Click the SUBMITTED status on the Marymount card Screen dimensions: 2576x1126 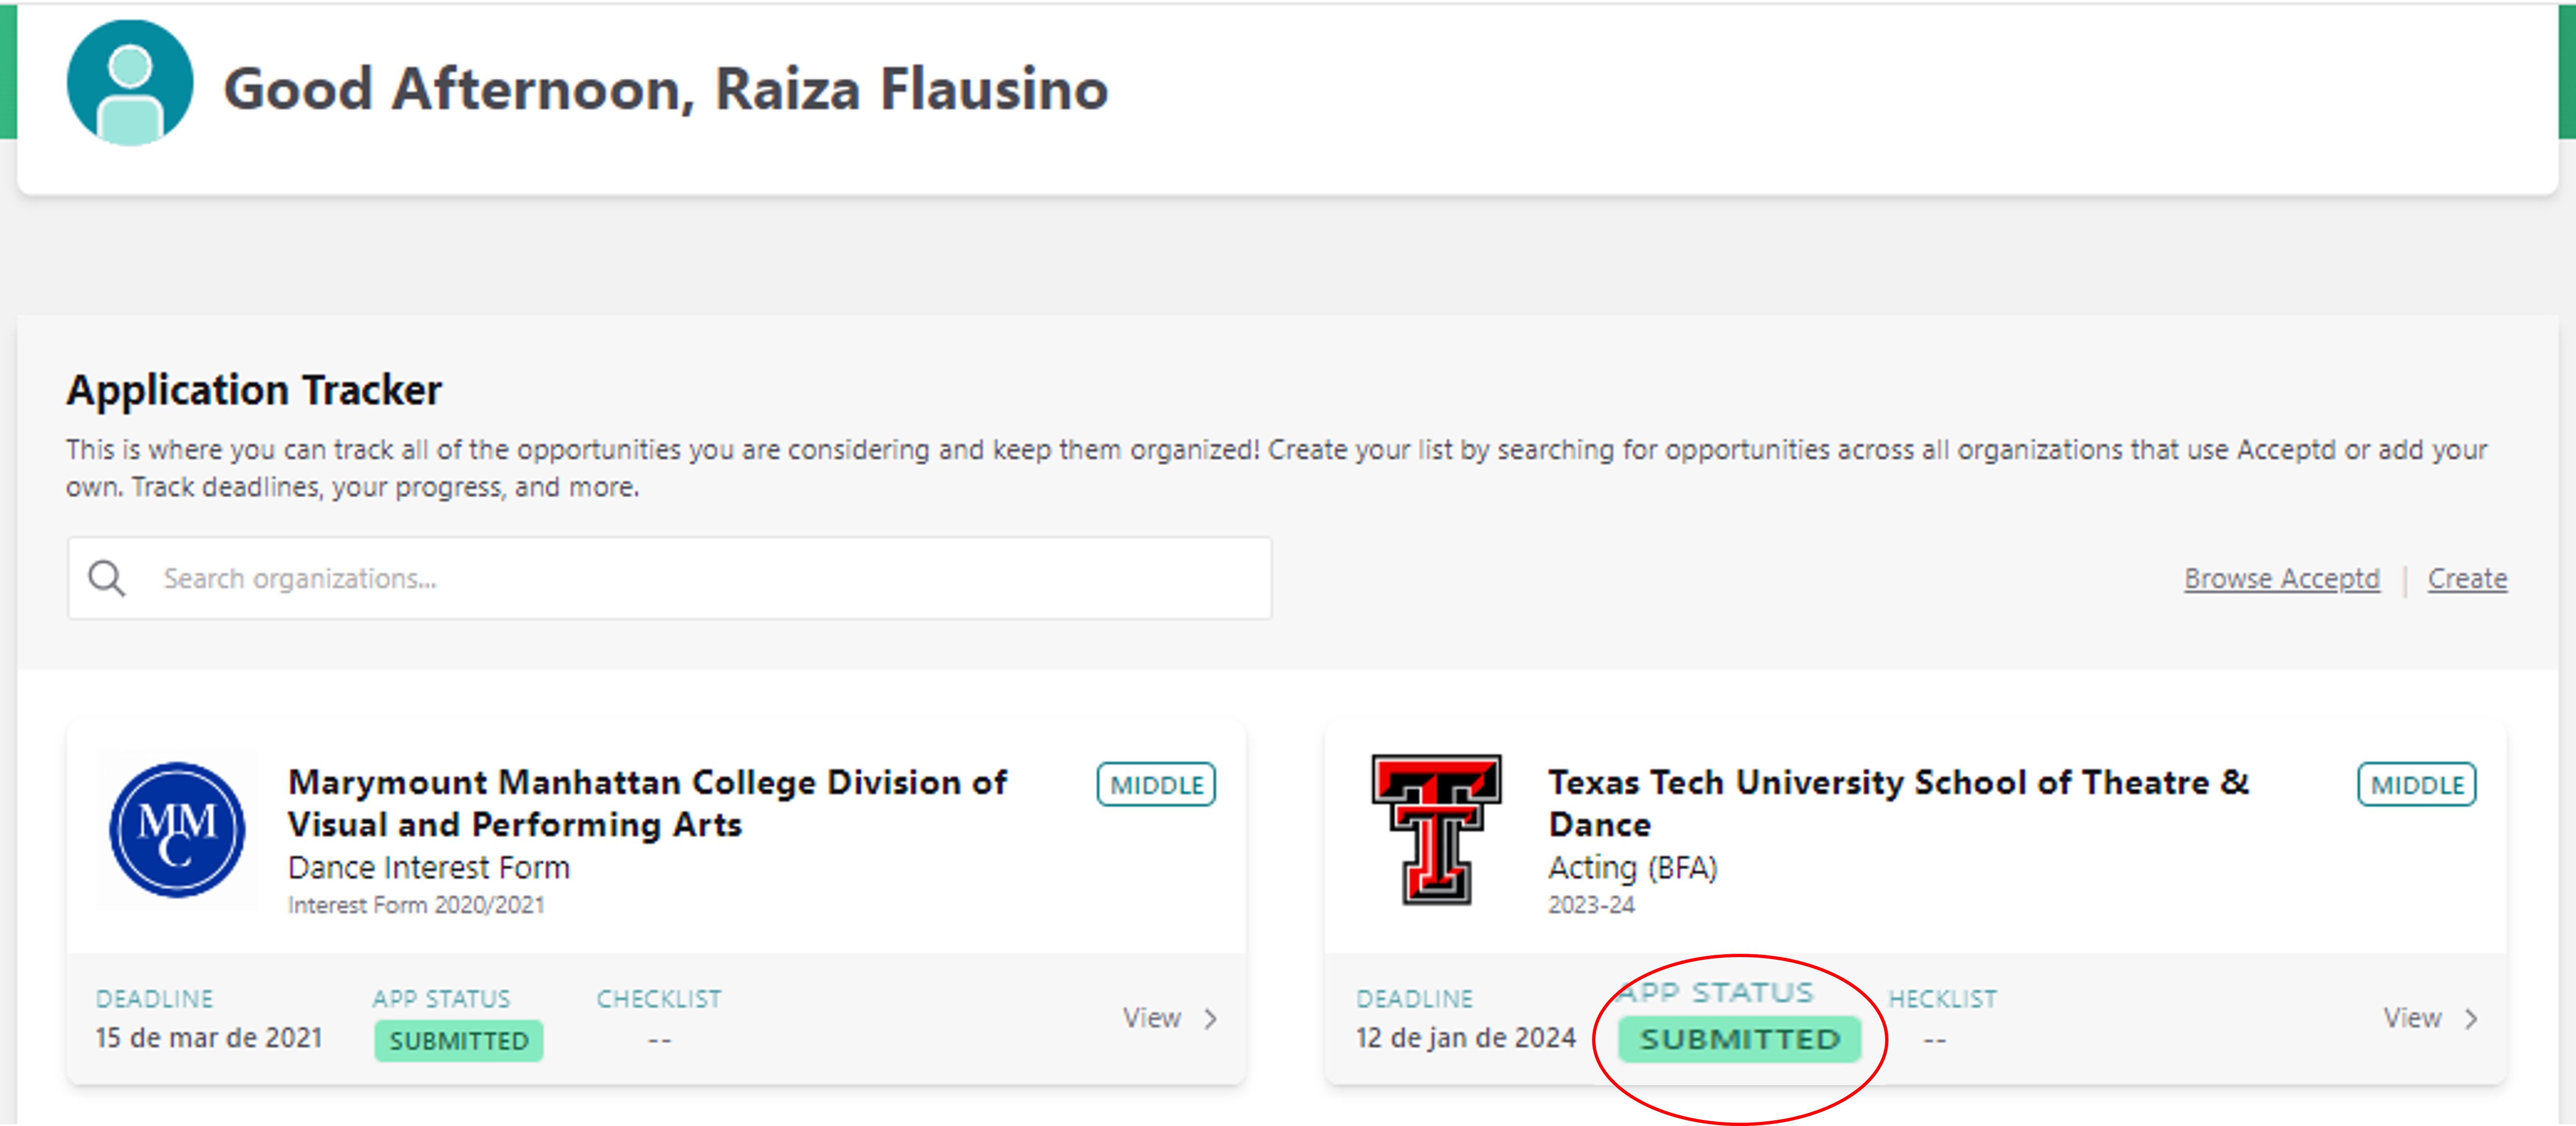click(459, 1041)
